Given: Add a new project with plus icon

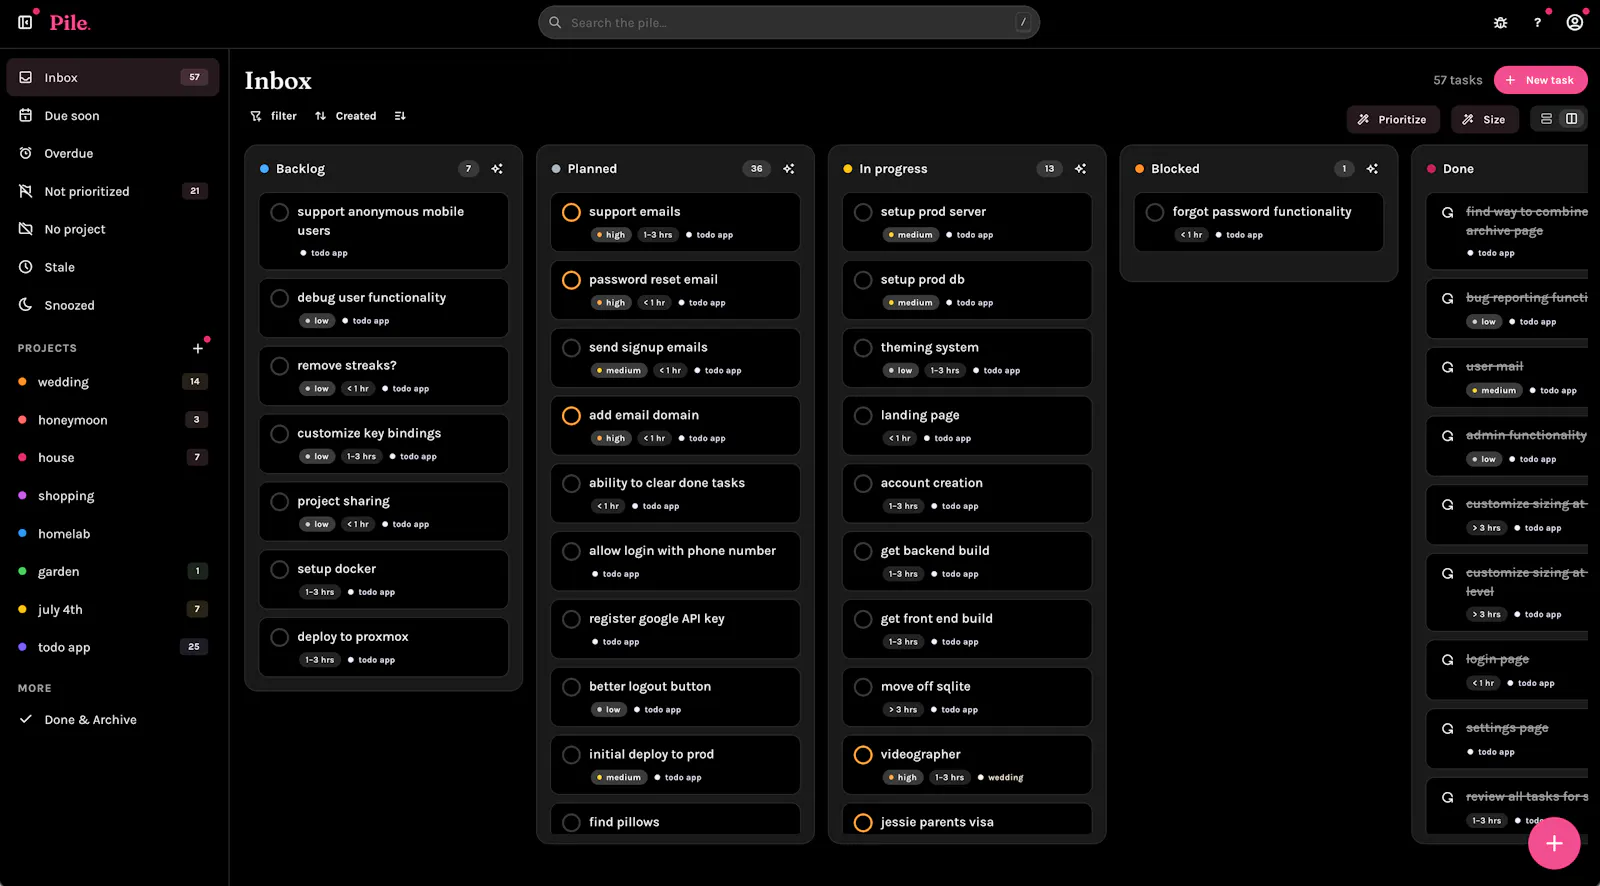Looking at the screenshot, I should [198, 348].
